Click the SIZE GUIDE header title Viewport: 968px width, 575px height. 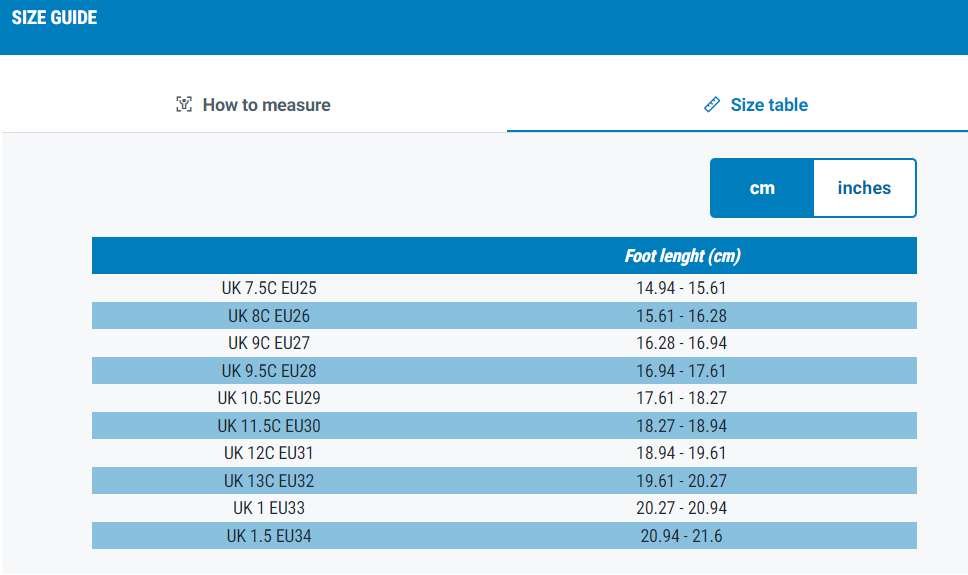(x=54, y=17)
